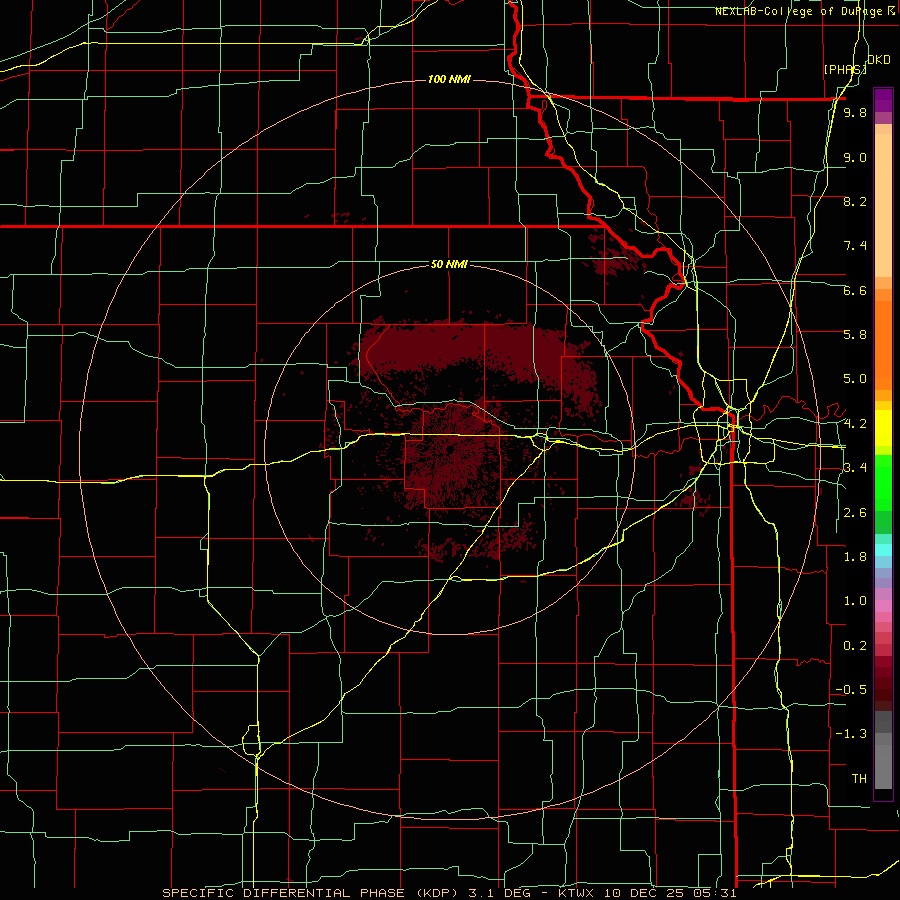Click the TH label on color scale
This screenshot has width=900, height=900.
(x=859, y=778)
